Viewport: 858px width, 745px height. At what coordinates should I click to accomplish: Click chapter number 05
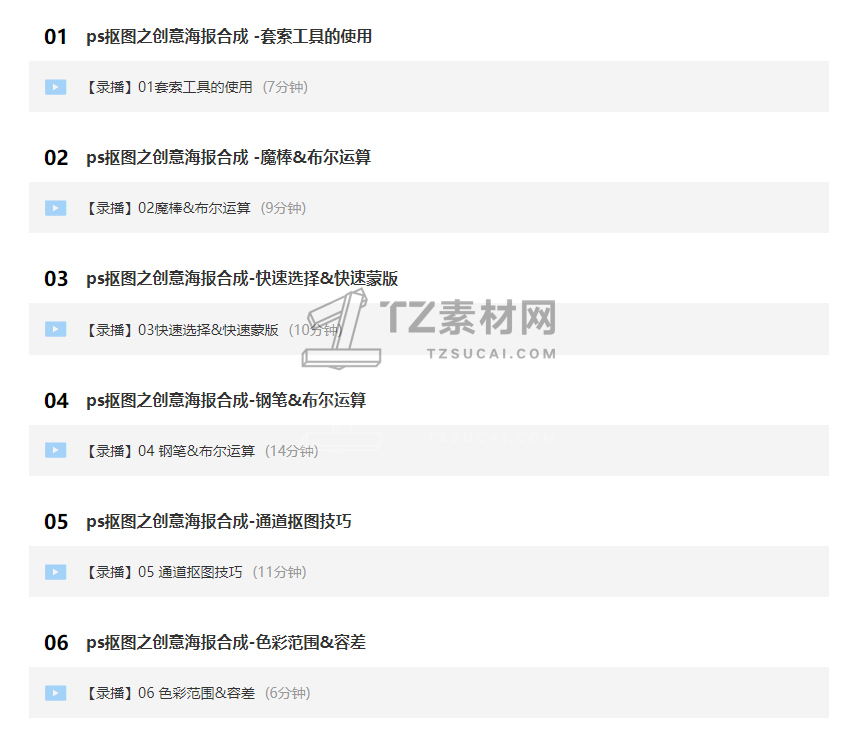pos(56,522)
